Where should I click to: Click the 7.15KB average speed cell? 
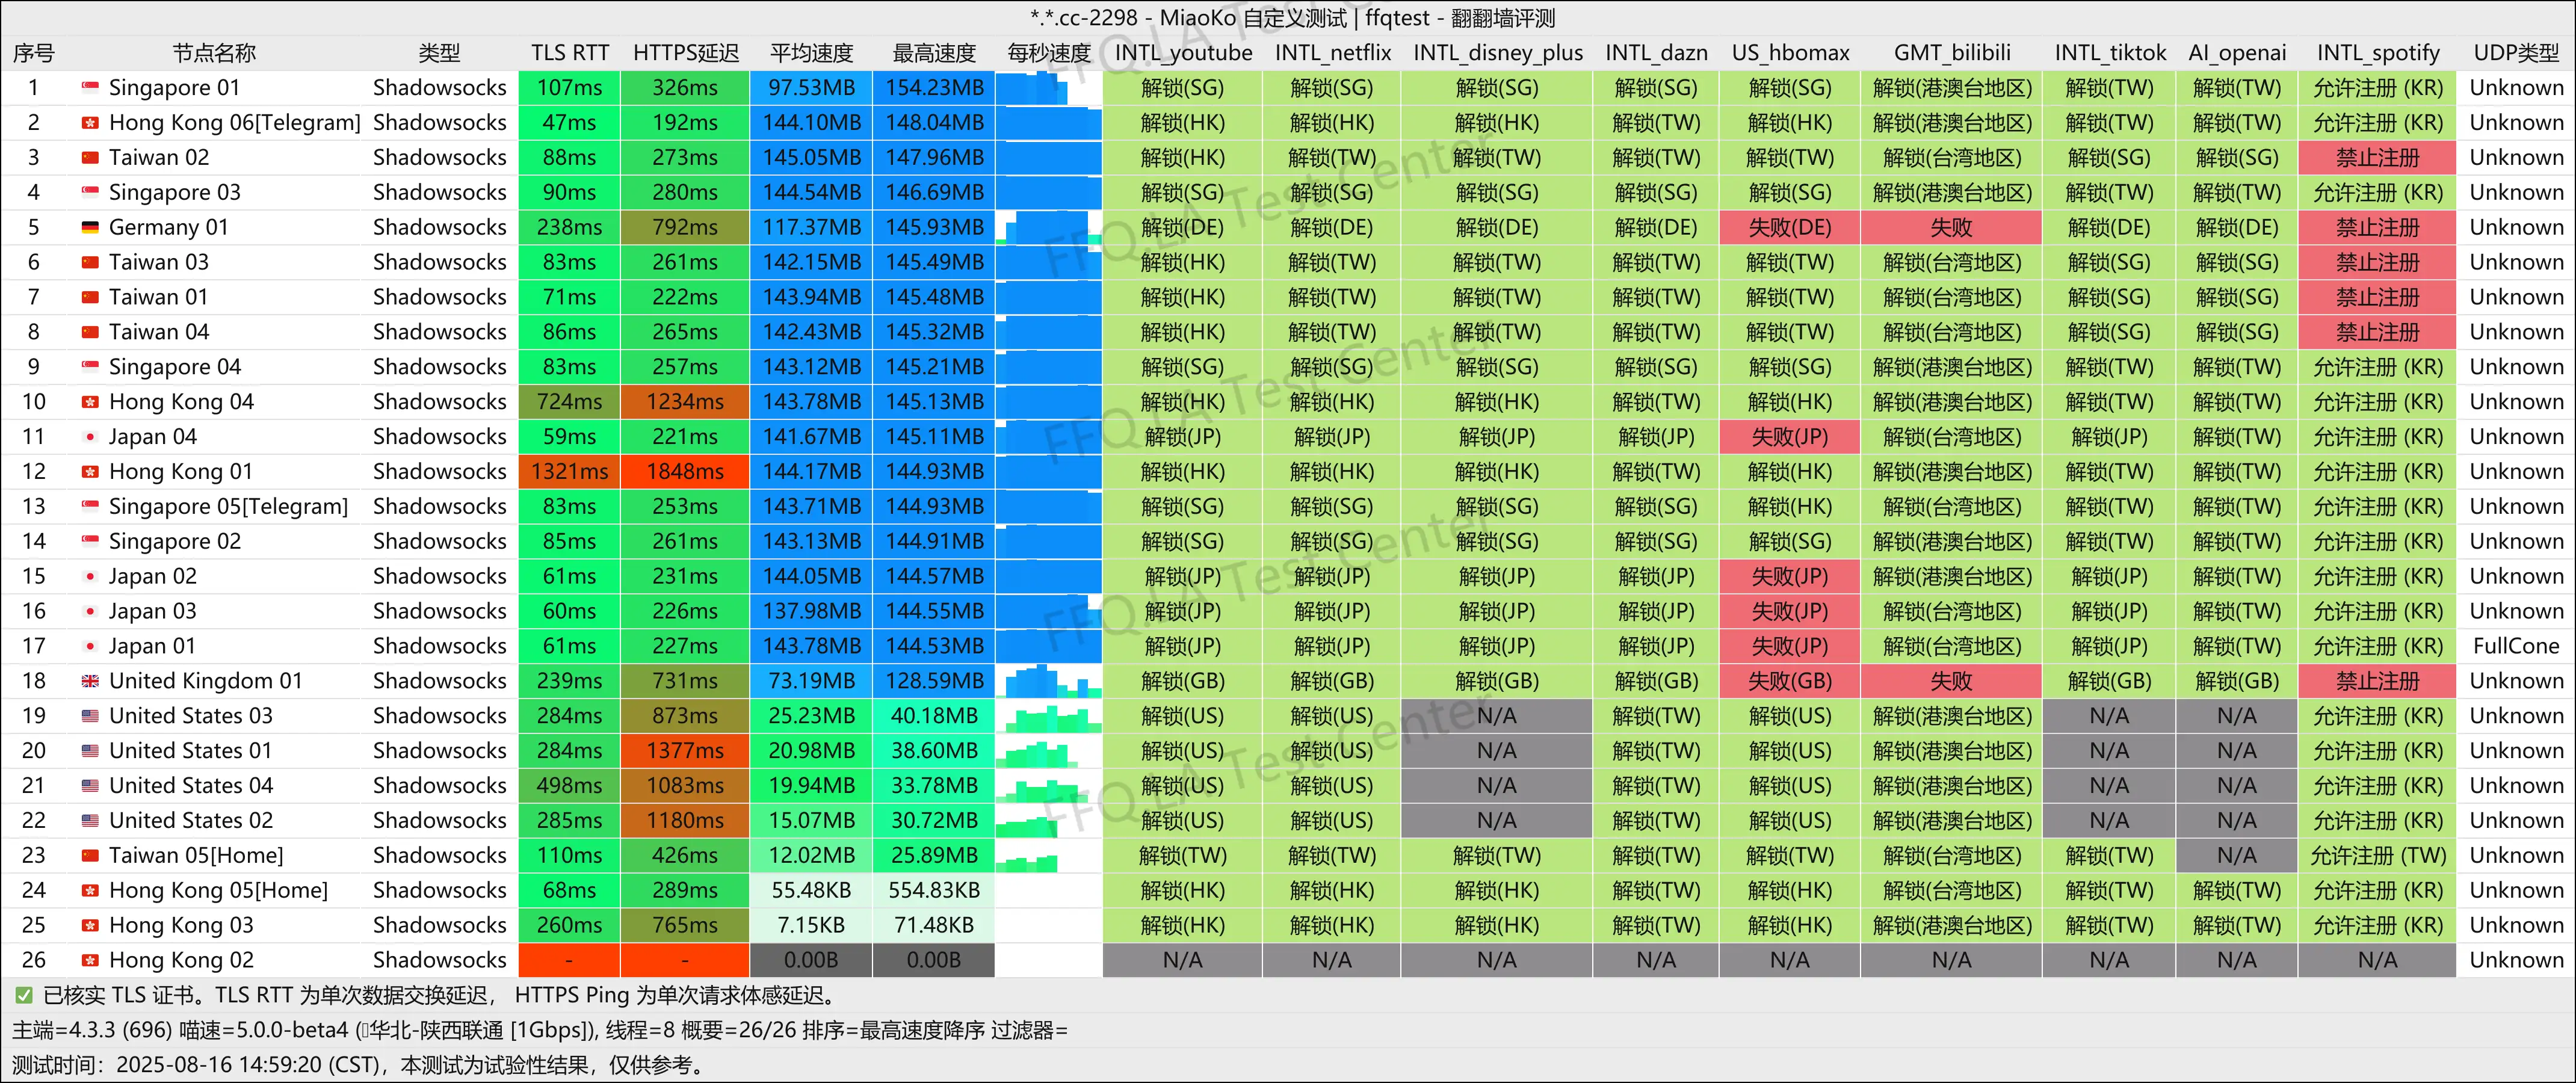coord(811,925)
